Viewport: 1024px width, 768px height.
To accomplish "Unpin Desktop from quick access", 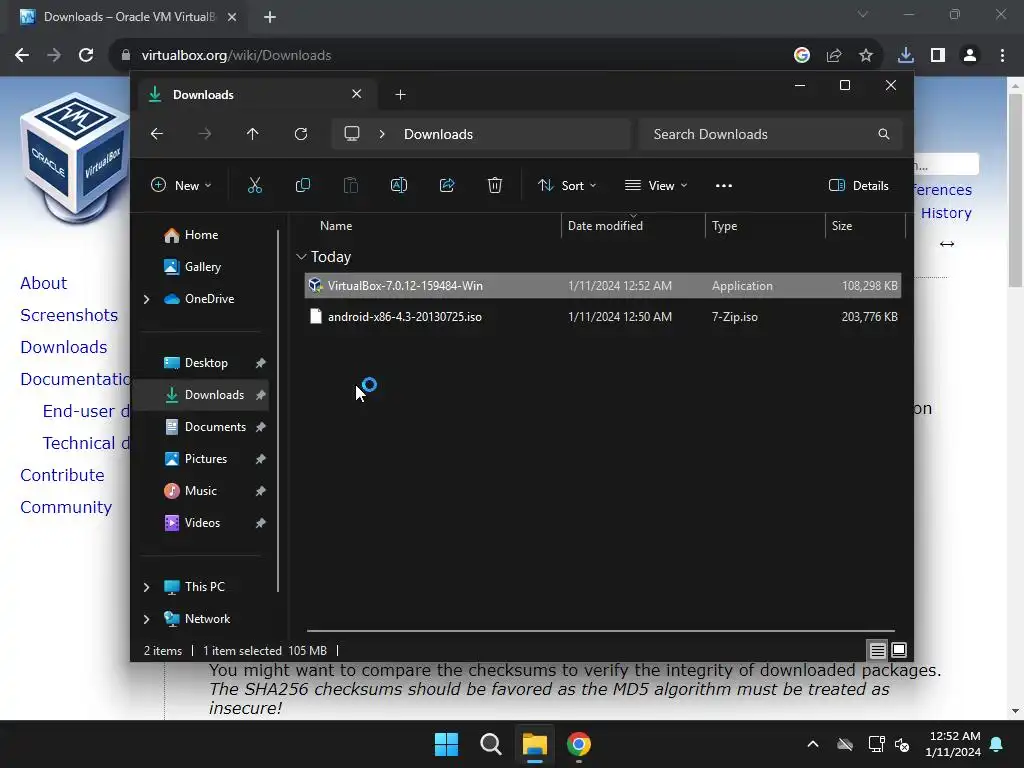I will [x=261, y=363].
